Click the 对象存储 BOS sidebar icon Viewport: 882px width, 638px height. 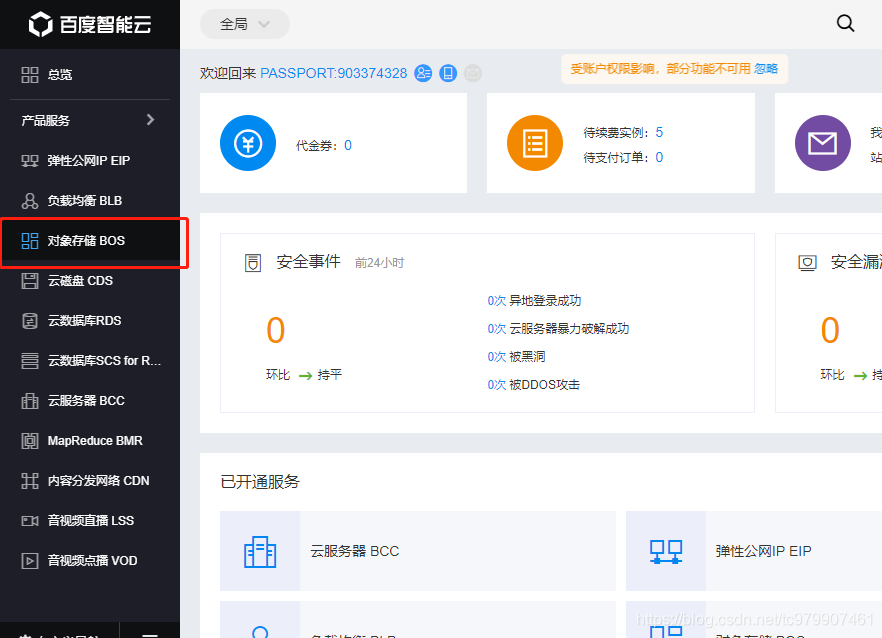coord(30,241)
